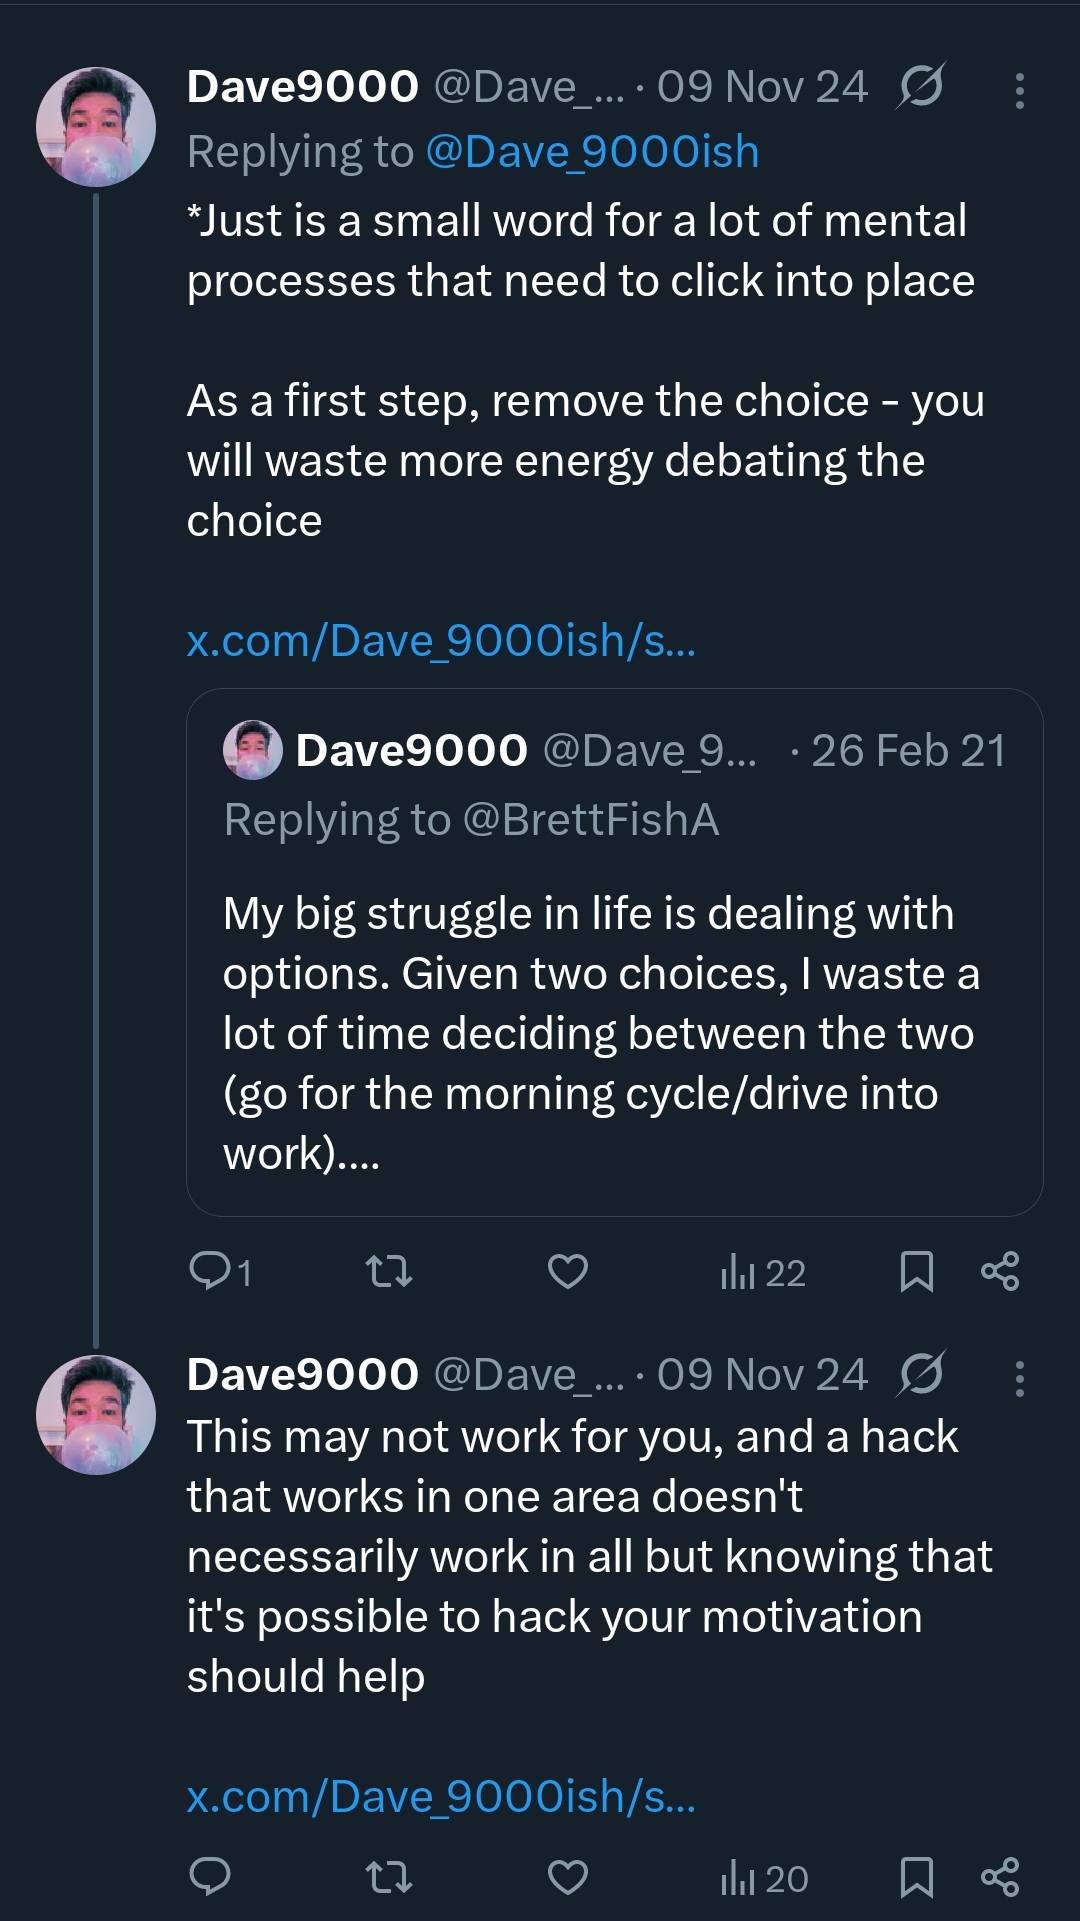The image size is (1080, 1921).
Task: View analytics showing 20 views
Action: [764, 1878]
